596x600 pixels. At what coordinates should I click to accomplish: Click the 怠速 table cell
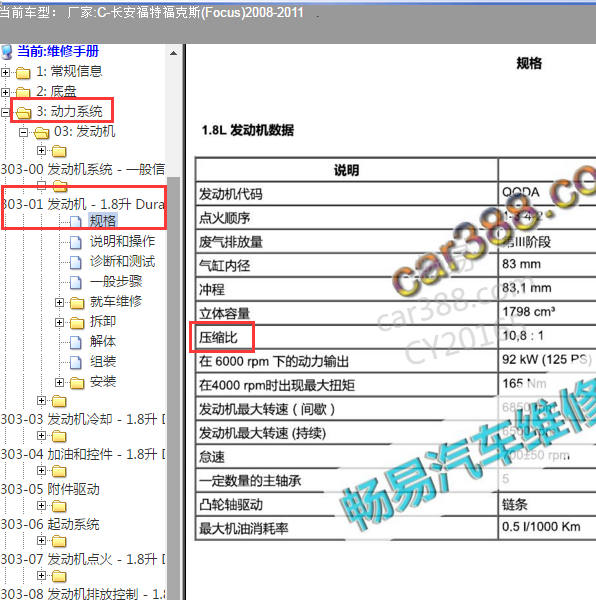[347, 457]
